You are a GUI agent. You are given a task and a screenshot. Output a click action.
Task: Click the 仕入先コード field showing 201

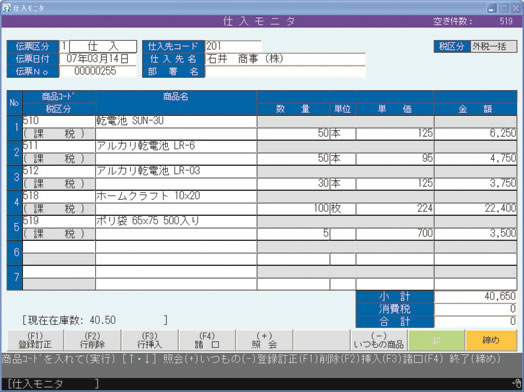click(233, 46)
